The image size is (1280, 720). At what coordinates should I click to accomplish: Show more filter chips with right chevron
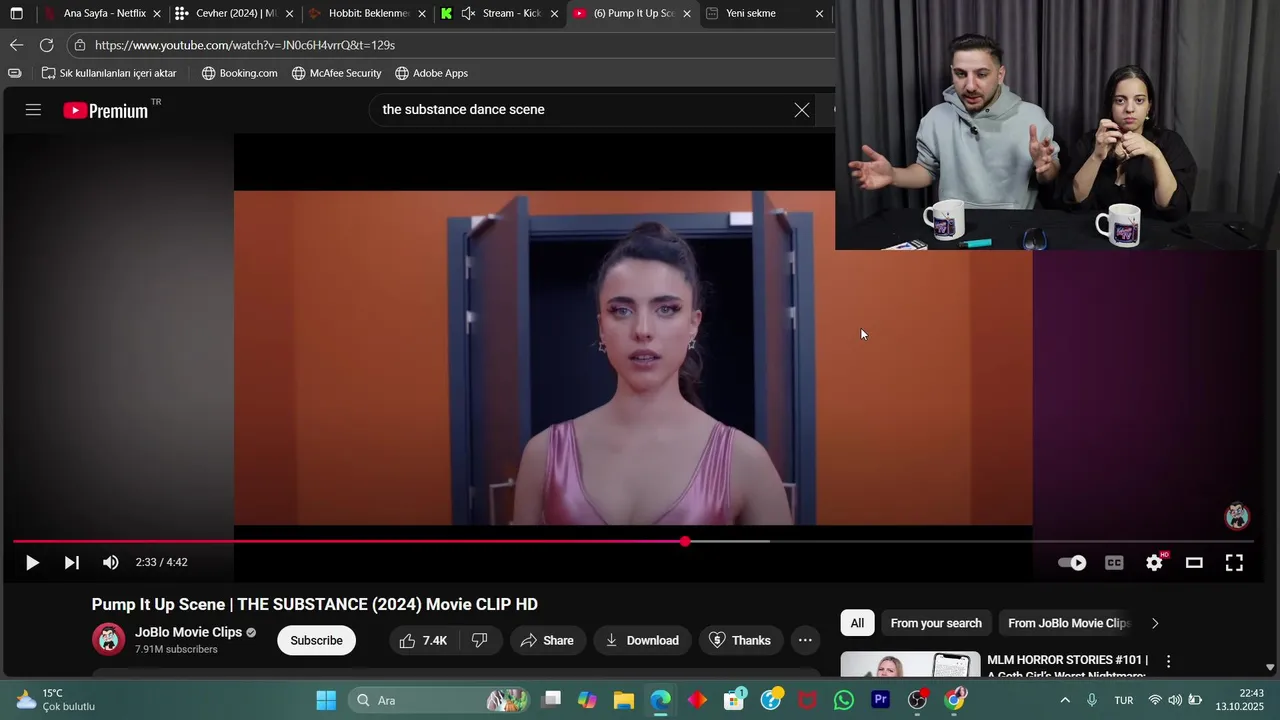click(1155, 623)
